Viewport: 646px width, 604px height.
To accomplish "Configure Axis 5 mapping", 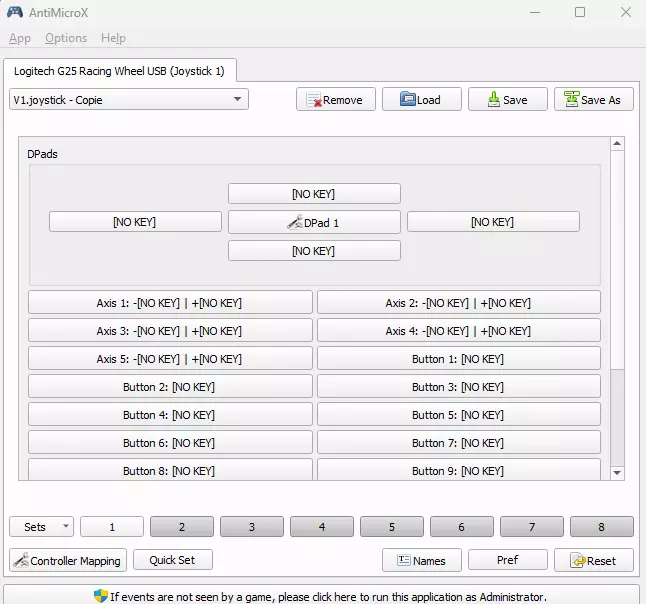I will click(x=170, y=359).
